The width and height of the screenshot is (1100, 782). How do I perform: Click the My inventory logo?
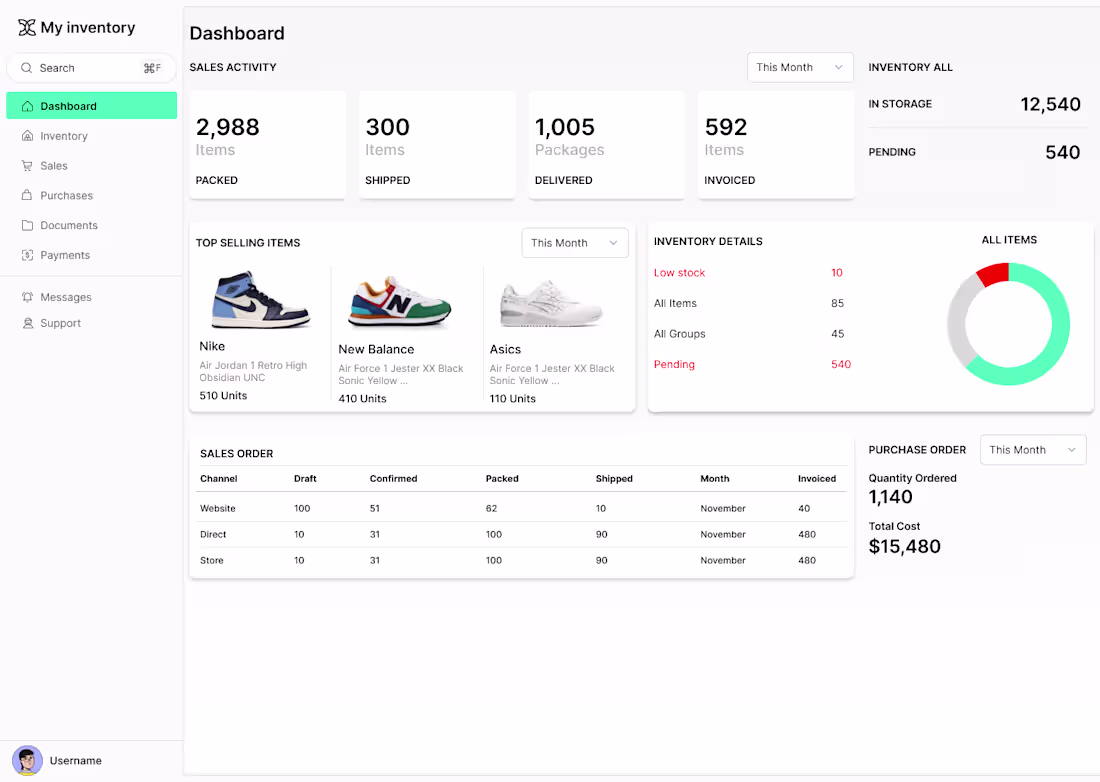pyautogui.click(x=78, y=27)
